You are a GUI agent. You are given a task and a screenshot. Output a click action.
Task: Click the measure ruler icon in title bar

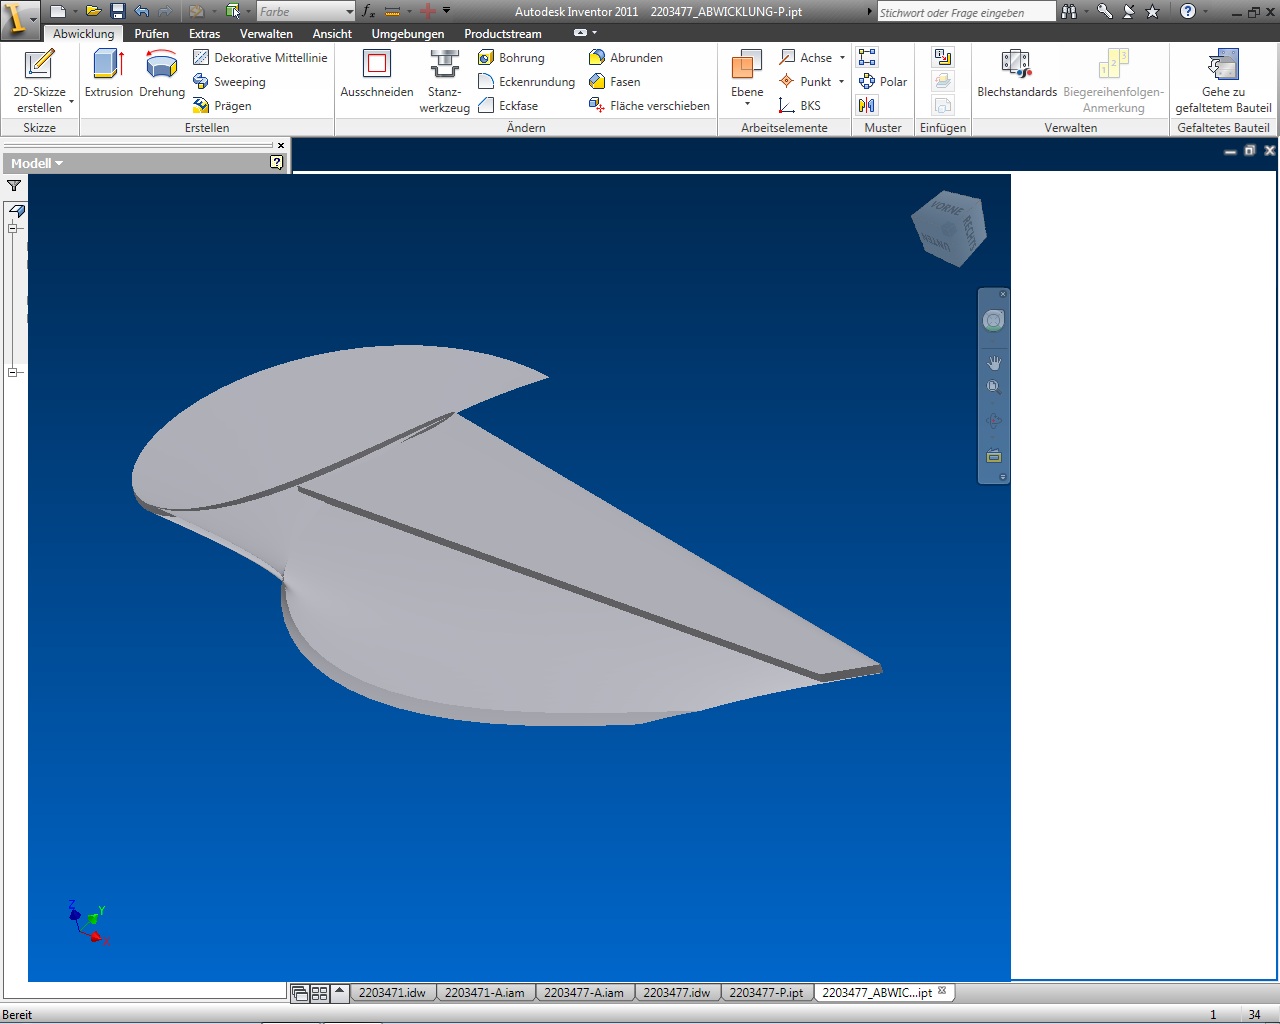[392, 11]
